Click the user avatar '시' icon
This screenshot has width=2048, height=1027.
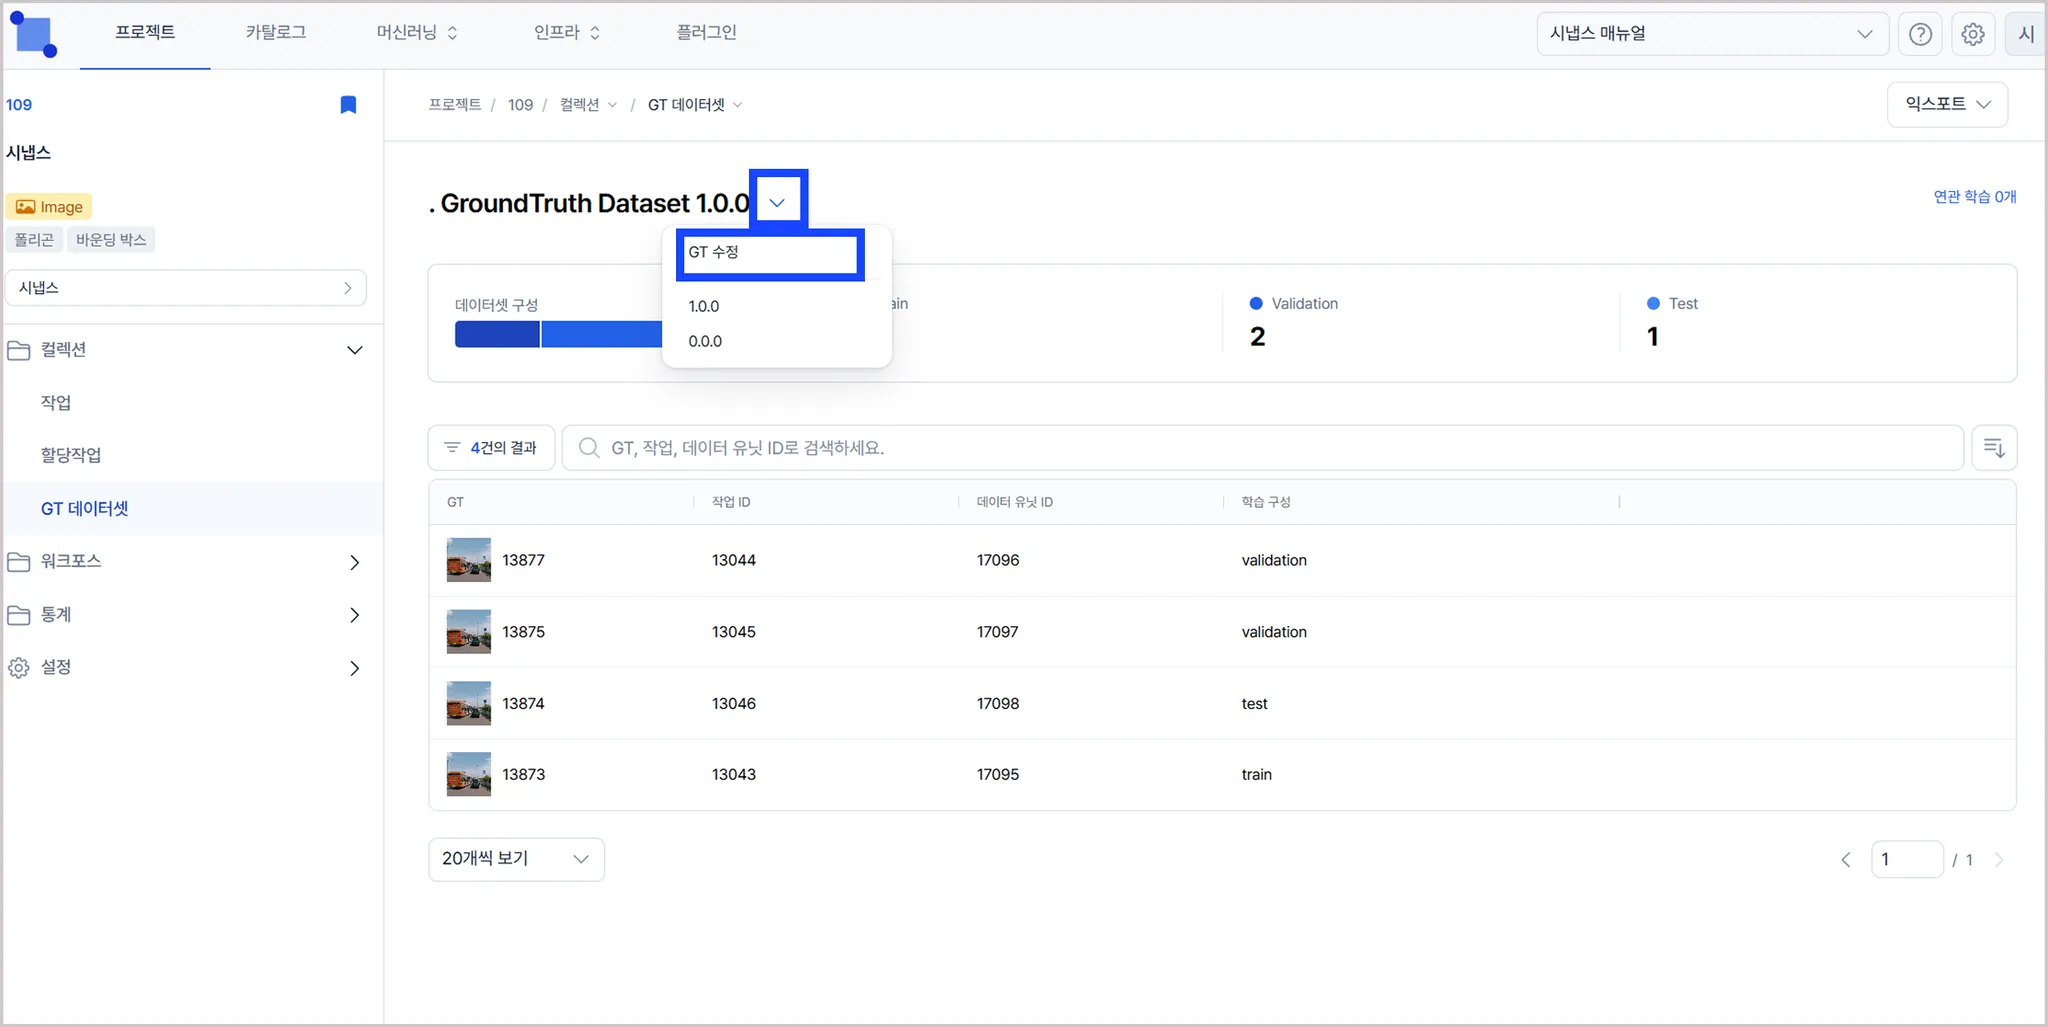click(x=2026, y=34)
